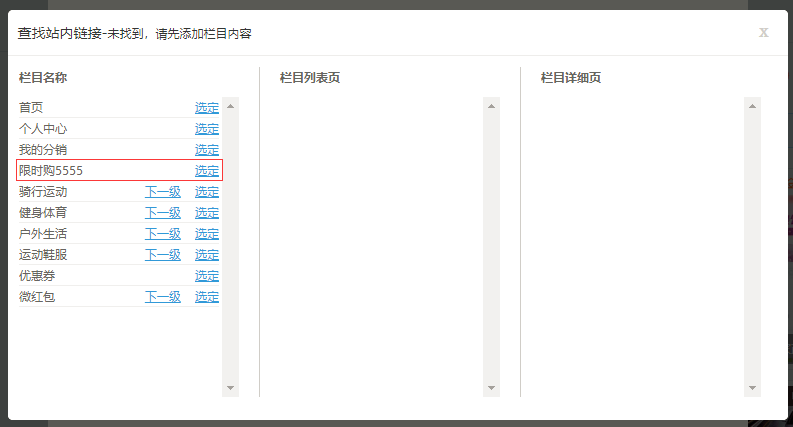Click 选定 next to 个人中心
Viewport: 793px width, 427px height.
click(x=207, y=129)
